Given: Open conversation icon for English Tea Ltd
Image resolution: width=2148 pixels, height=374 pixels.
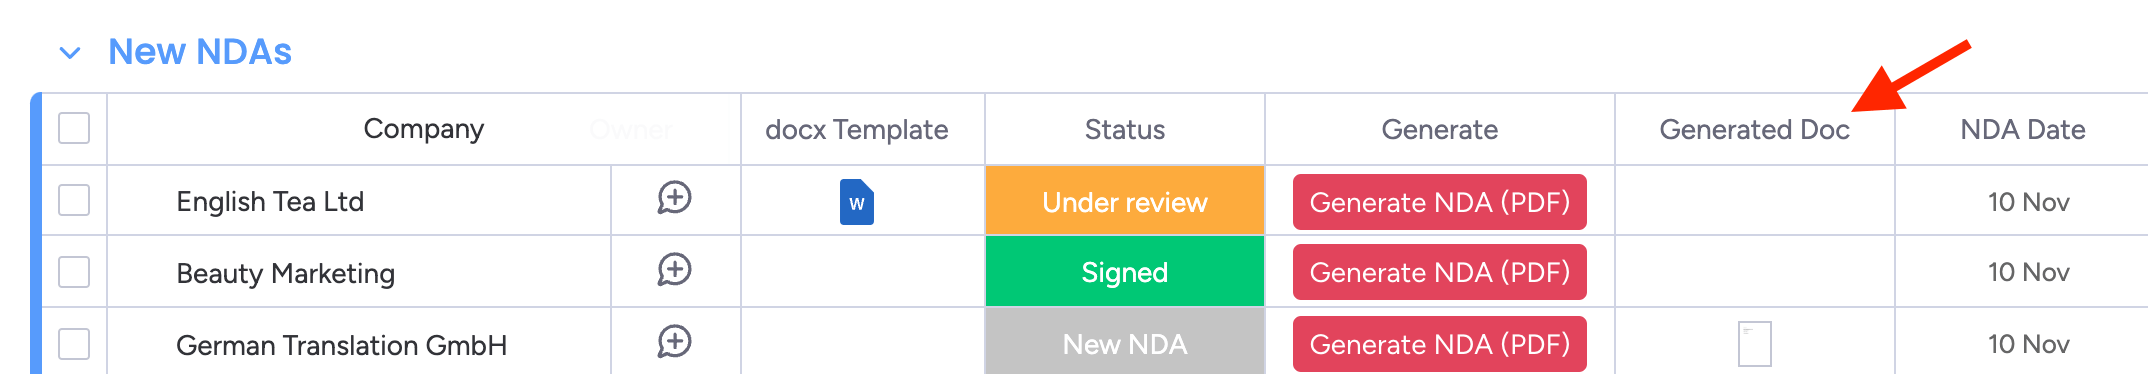Looking at the screenshot, I should 674,198.
